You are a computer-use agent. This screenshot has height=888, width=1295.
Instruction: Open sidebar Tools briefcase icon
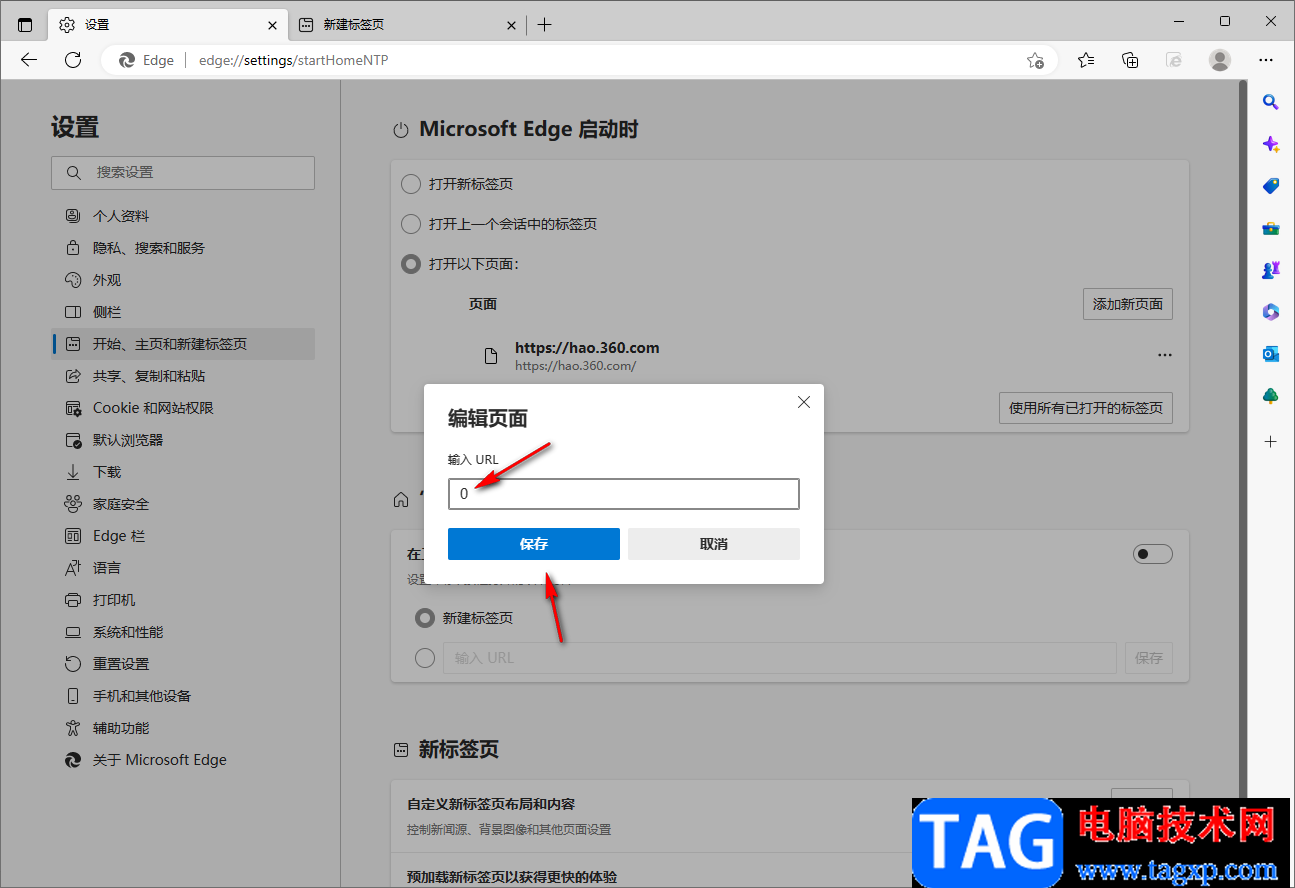[1271, 228]
